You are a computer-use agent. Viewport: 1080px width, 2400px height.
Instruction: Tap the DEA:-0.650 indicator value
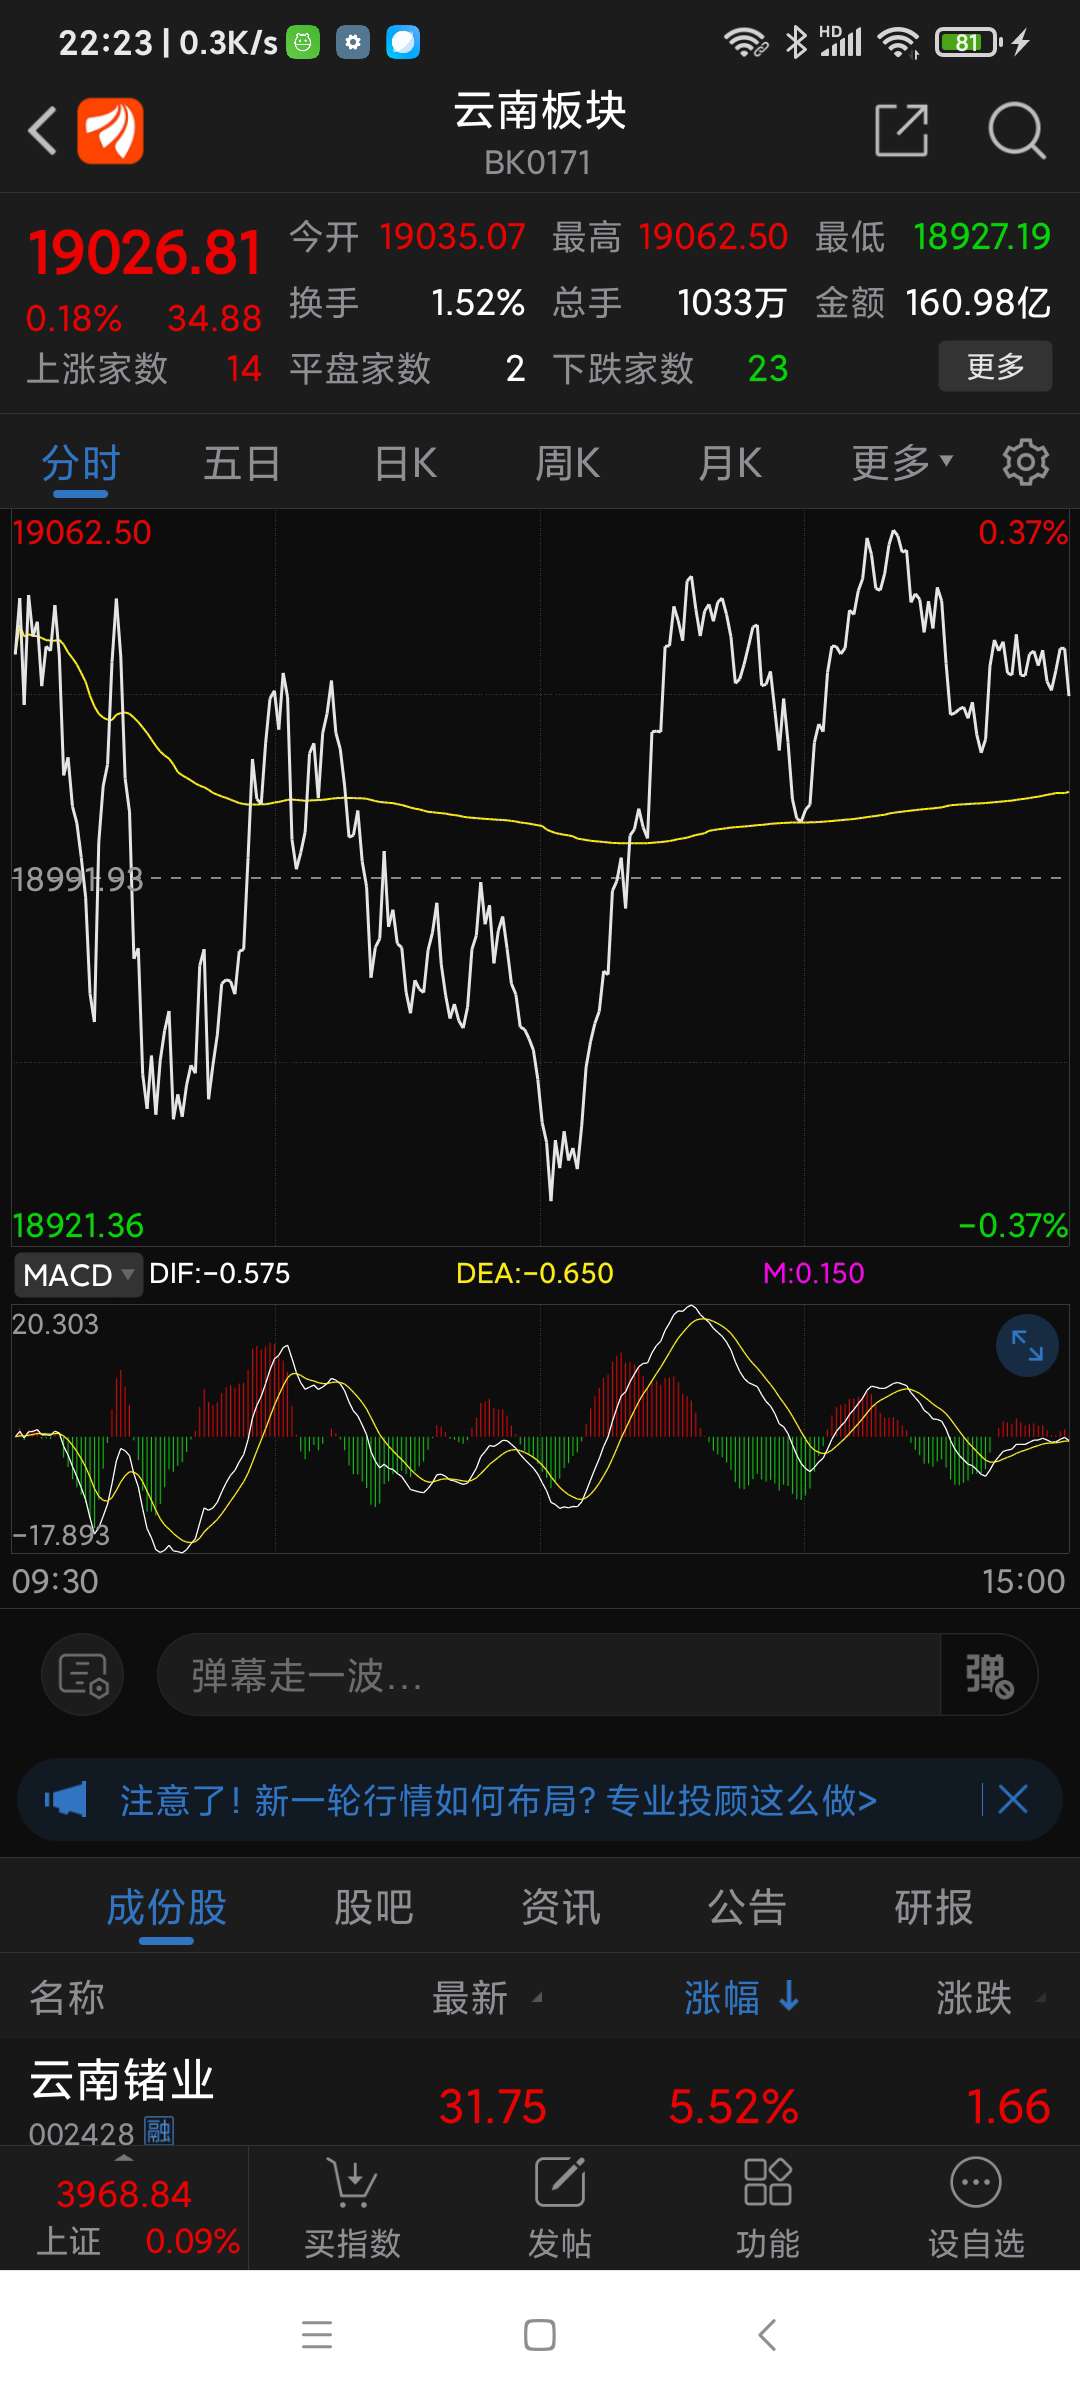535,1274
